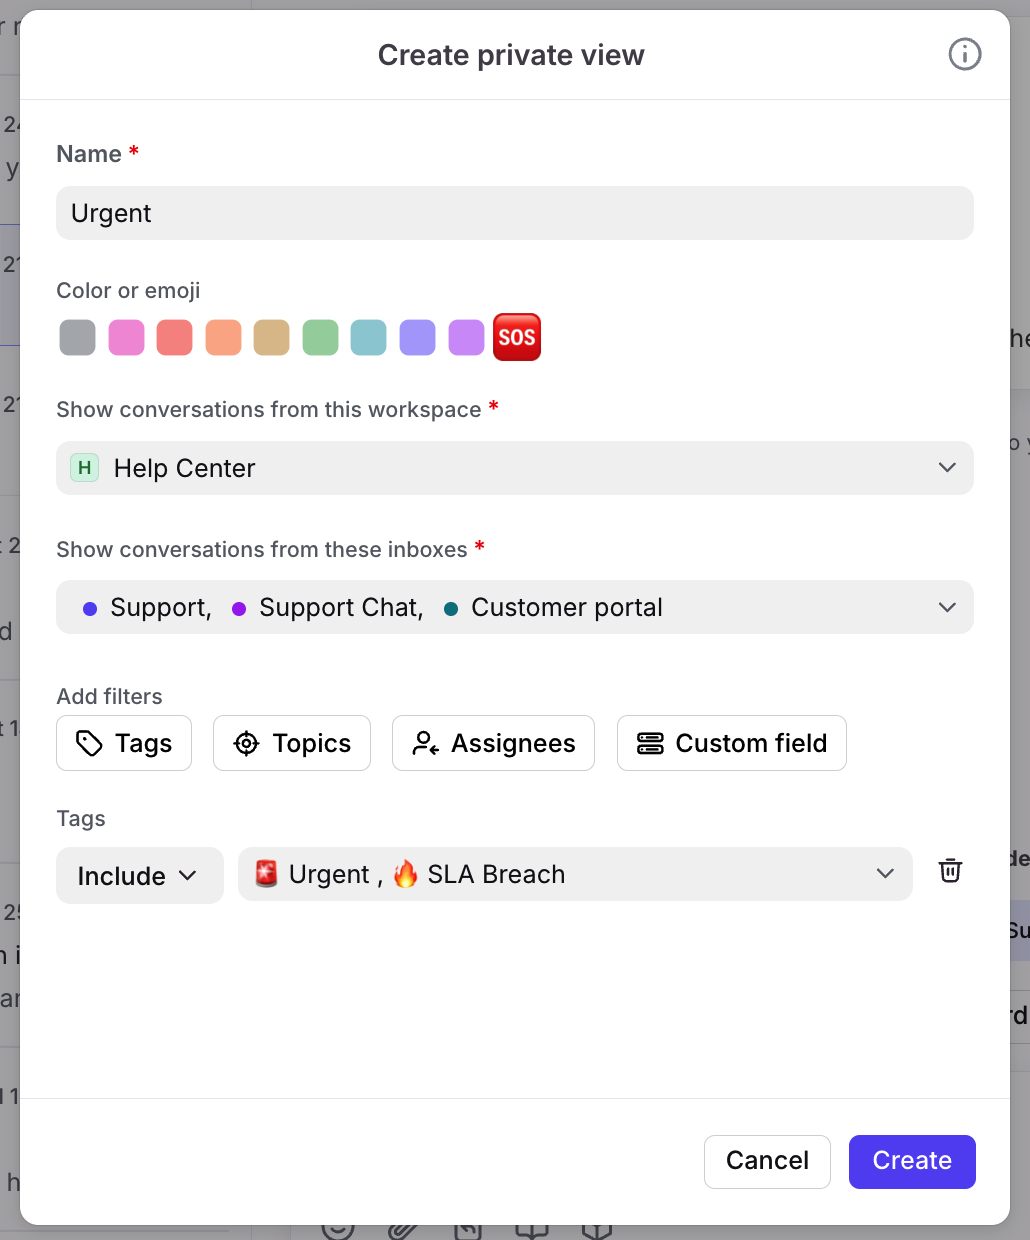The image size is (1030, 1240).
Task: Add a Tags filter
Action: (x=124, y=743)
